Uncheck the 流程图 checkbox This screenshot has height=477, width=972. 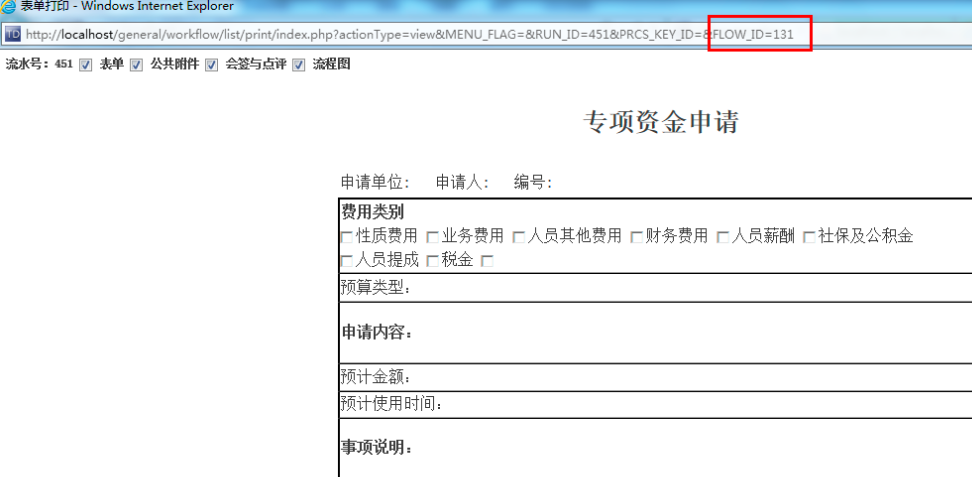299,65
